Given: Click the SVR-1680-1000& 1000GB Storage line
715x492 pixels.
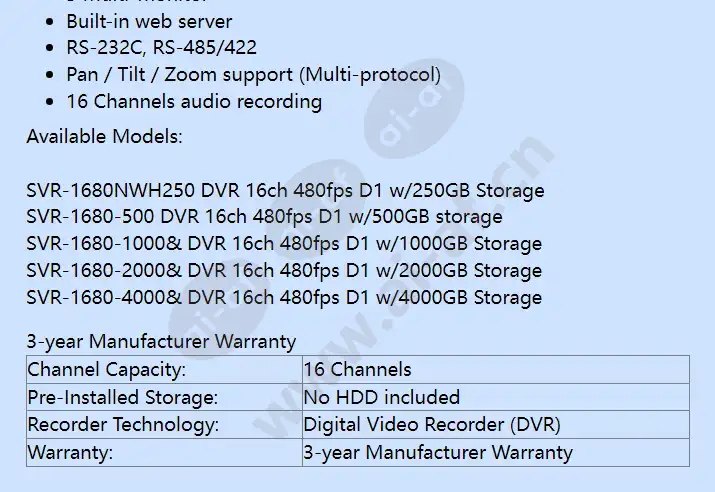Looking at the screenshot, I should [x=284, y=244].
